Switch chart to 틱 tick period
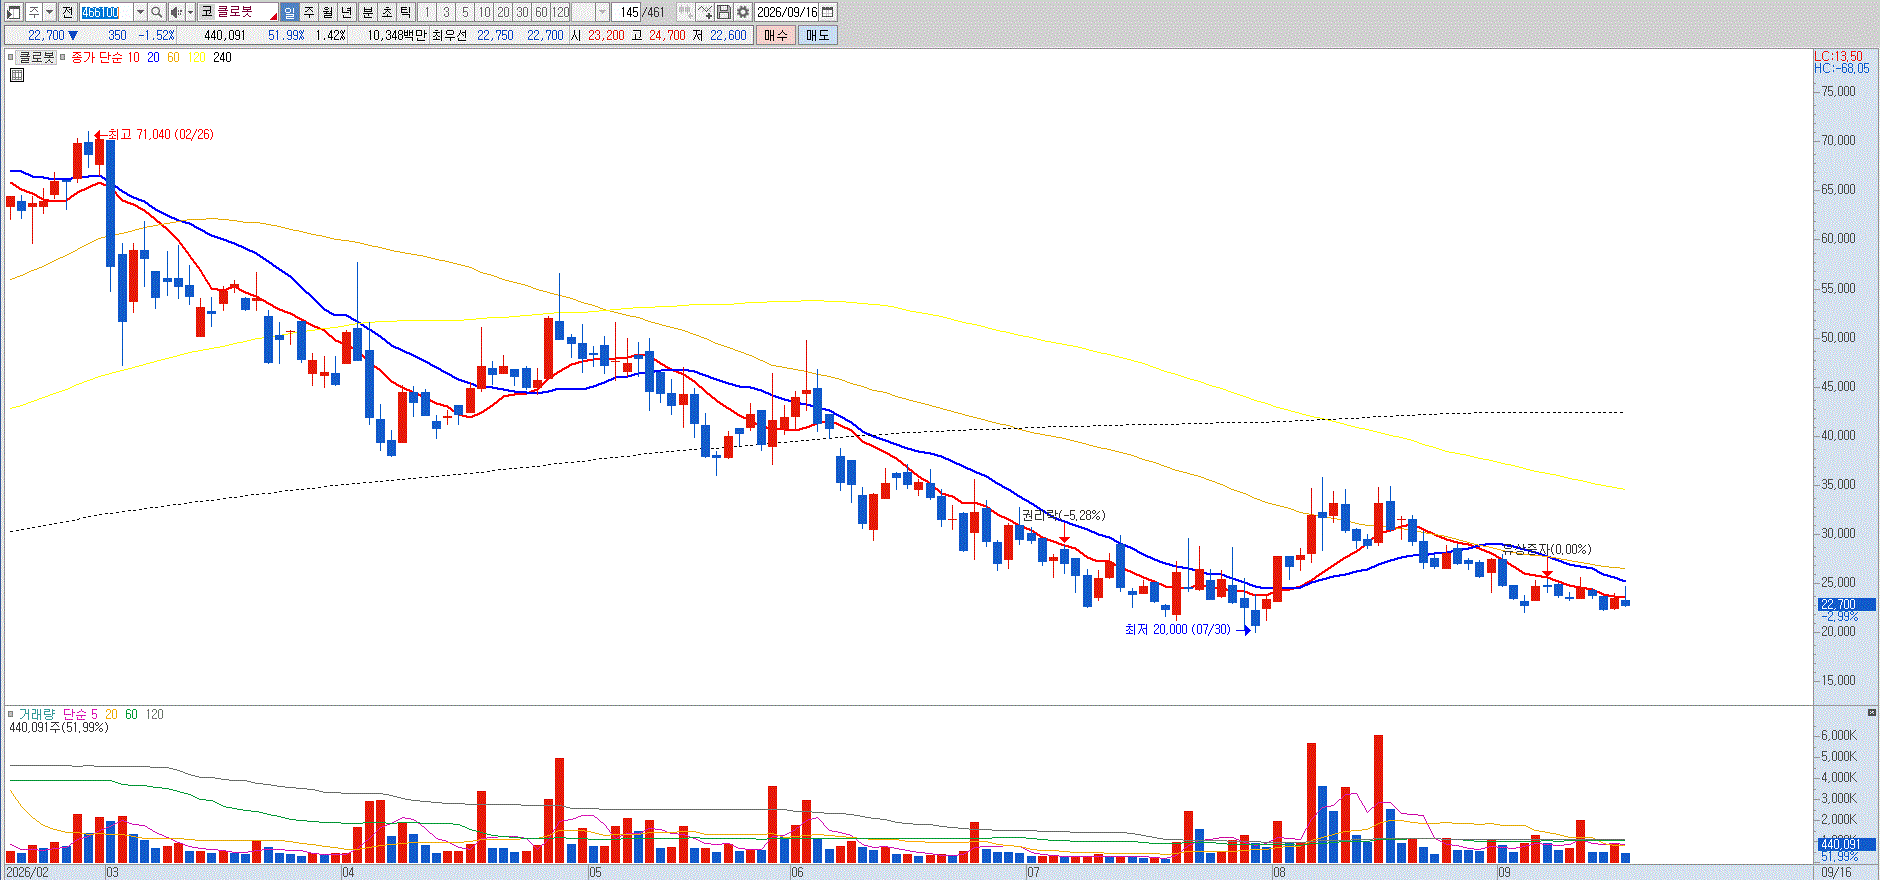Viewport: 1880px width, 880px height. [x=406, y=12]
